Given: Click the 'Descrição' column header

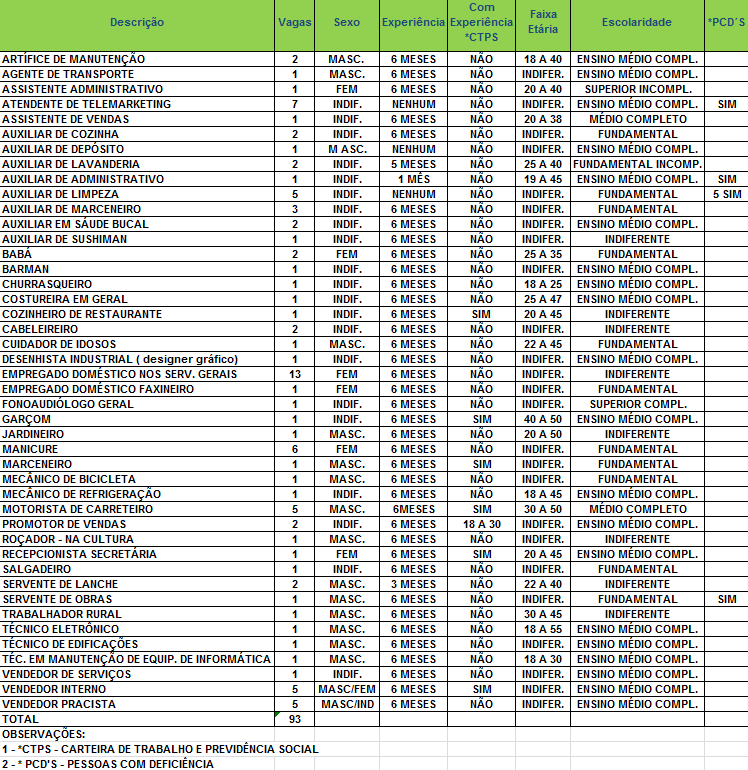Looking at the screenshot, I should 137,22.
